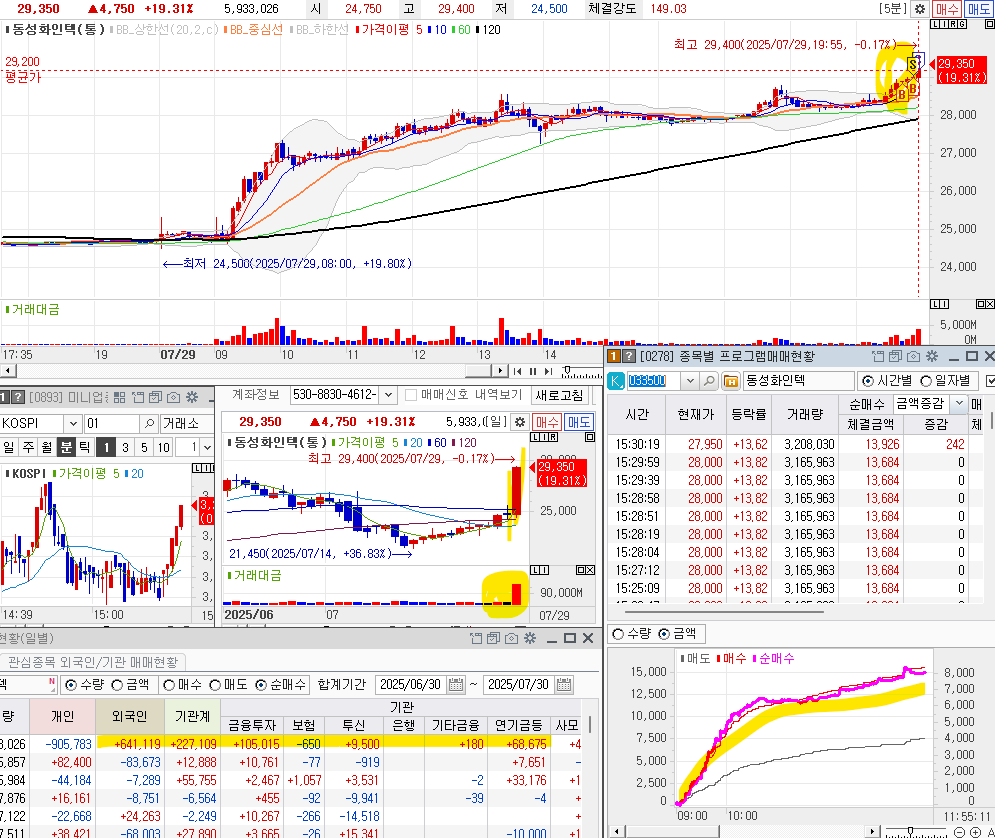Click the 매수 button in daily chart panel
This screenshot has width=995, height=838.
tap(546, 422)
